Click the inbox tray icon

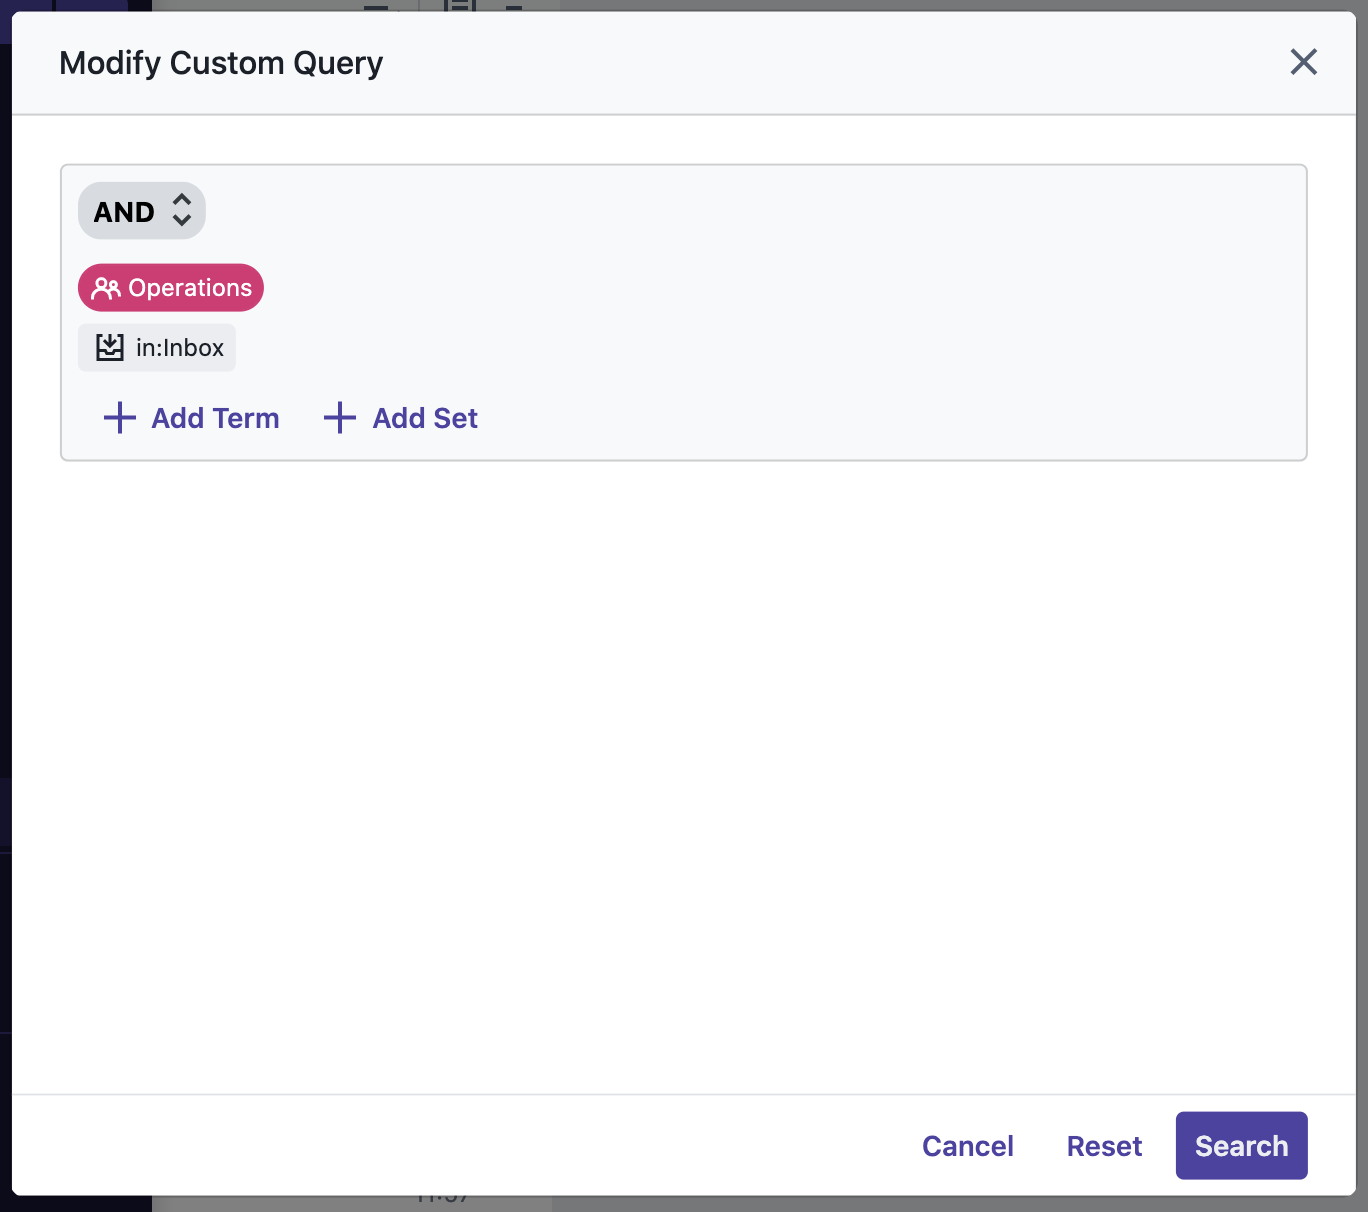pos(110,348)
